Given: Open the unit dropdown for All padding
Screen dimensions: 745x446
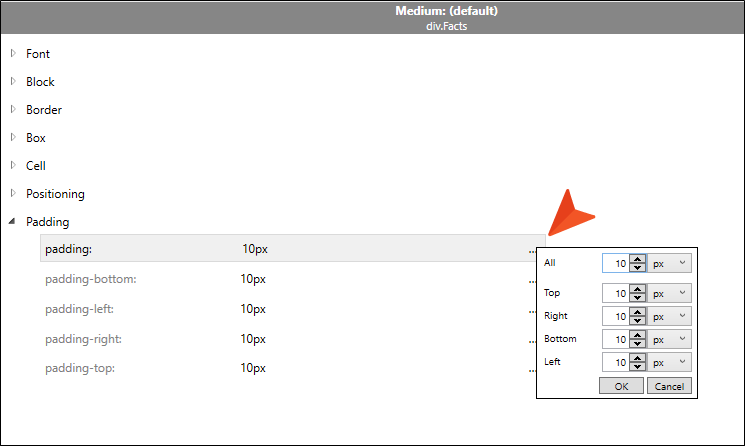Looking at the screenshot, I should pos(669,263).
